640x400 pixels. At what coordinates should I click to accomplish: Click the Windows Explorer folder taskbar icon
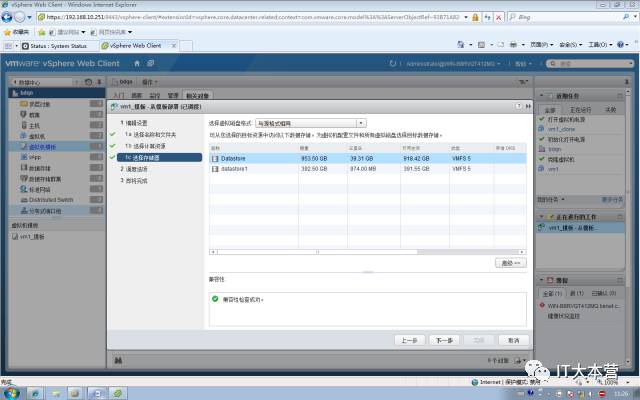[x=56, y=393]
